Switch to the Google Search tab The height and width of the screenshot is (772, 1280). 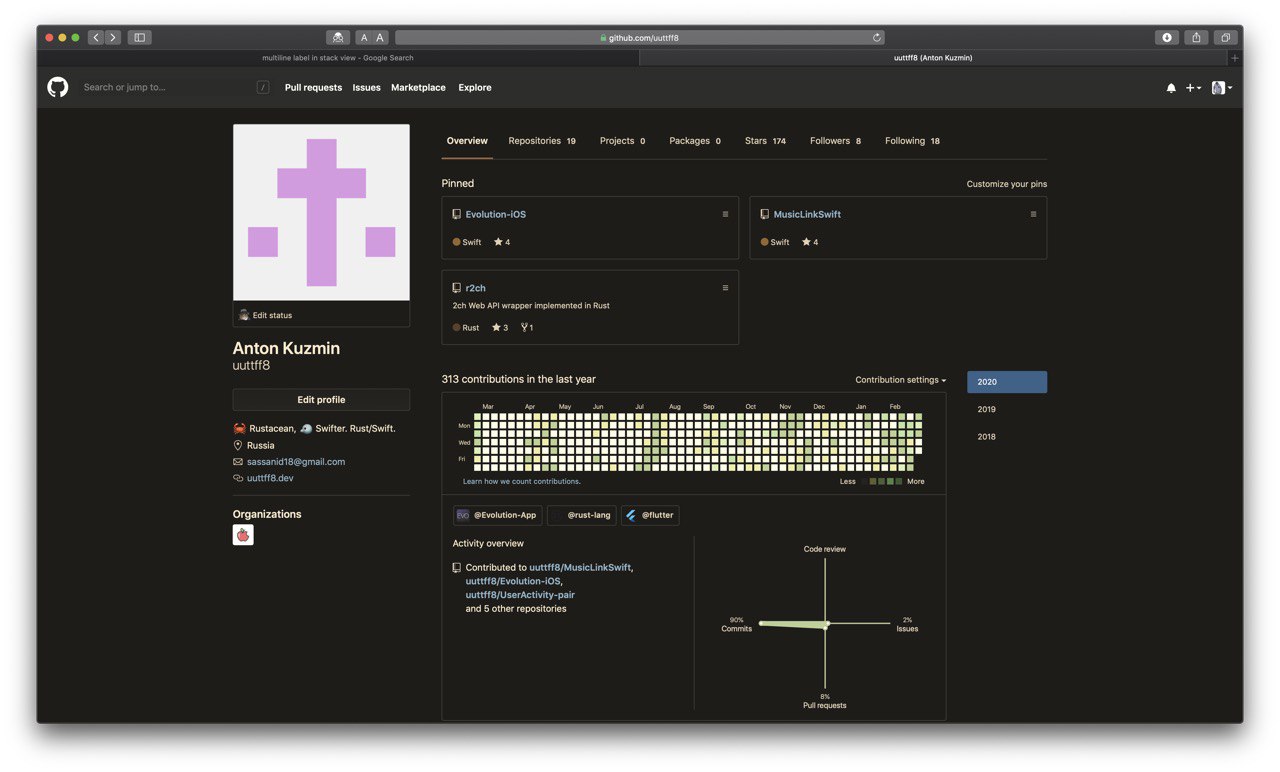click(338, 58)
